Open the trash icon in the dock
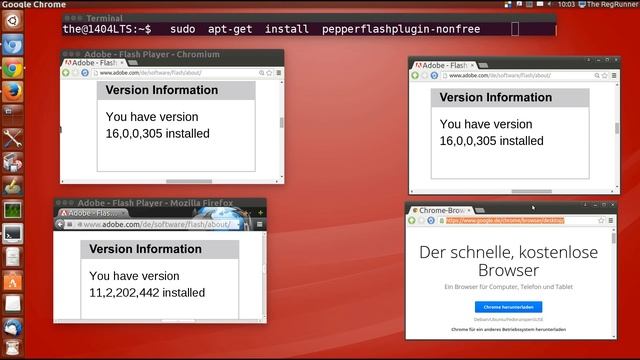The image size is (640, 360). pos(13,348)
